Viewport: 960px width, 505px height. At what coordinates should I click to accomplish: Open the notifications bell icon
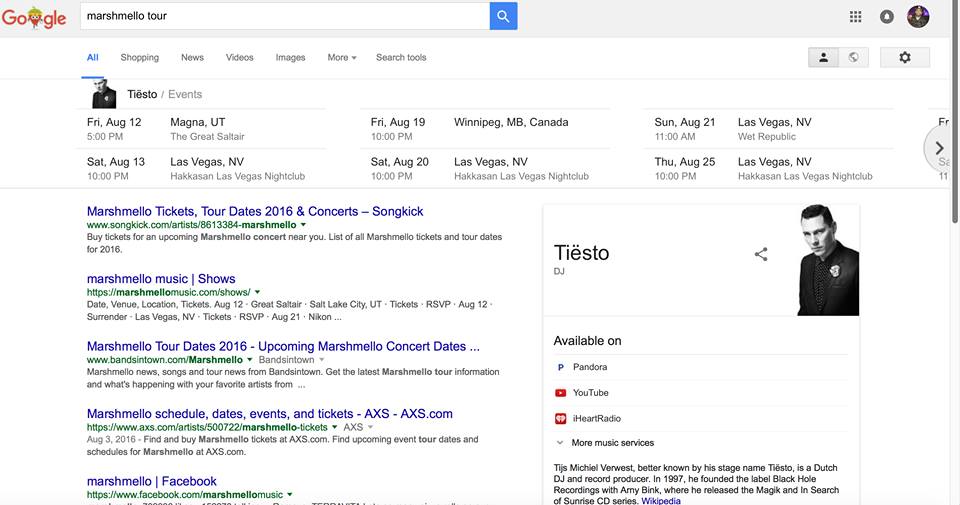pos(887,17)
